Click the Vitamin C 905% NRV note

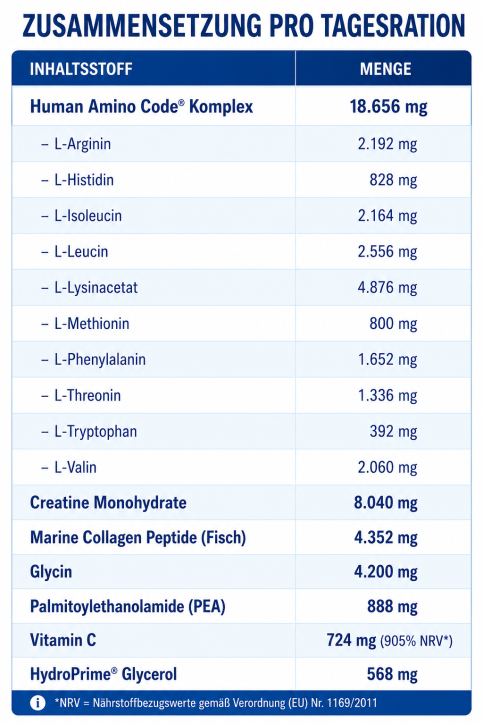(x=416, y=641)
